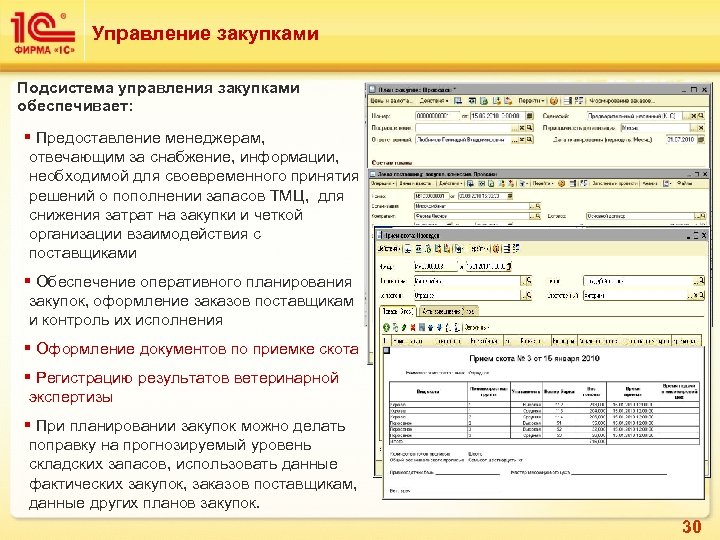Open calendar beside Заказ поставщику document date
This screenshot has height=540, width=720.
[x=510, y=196]
